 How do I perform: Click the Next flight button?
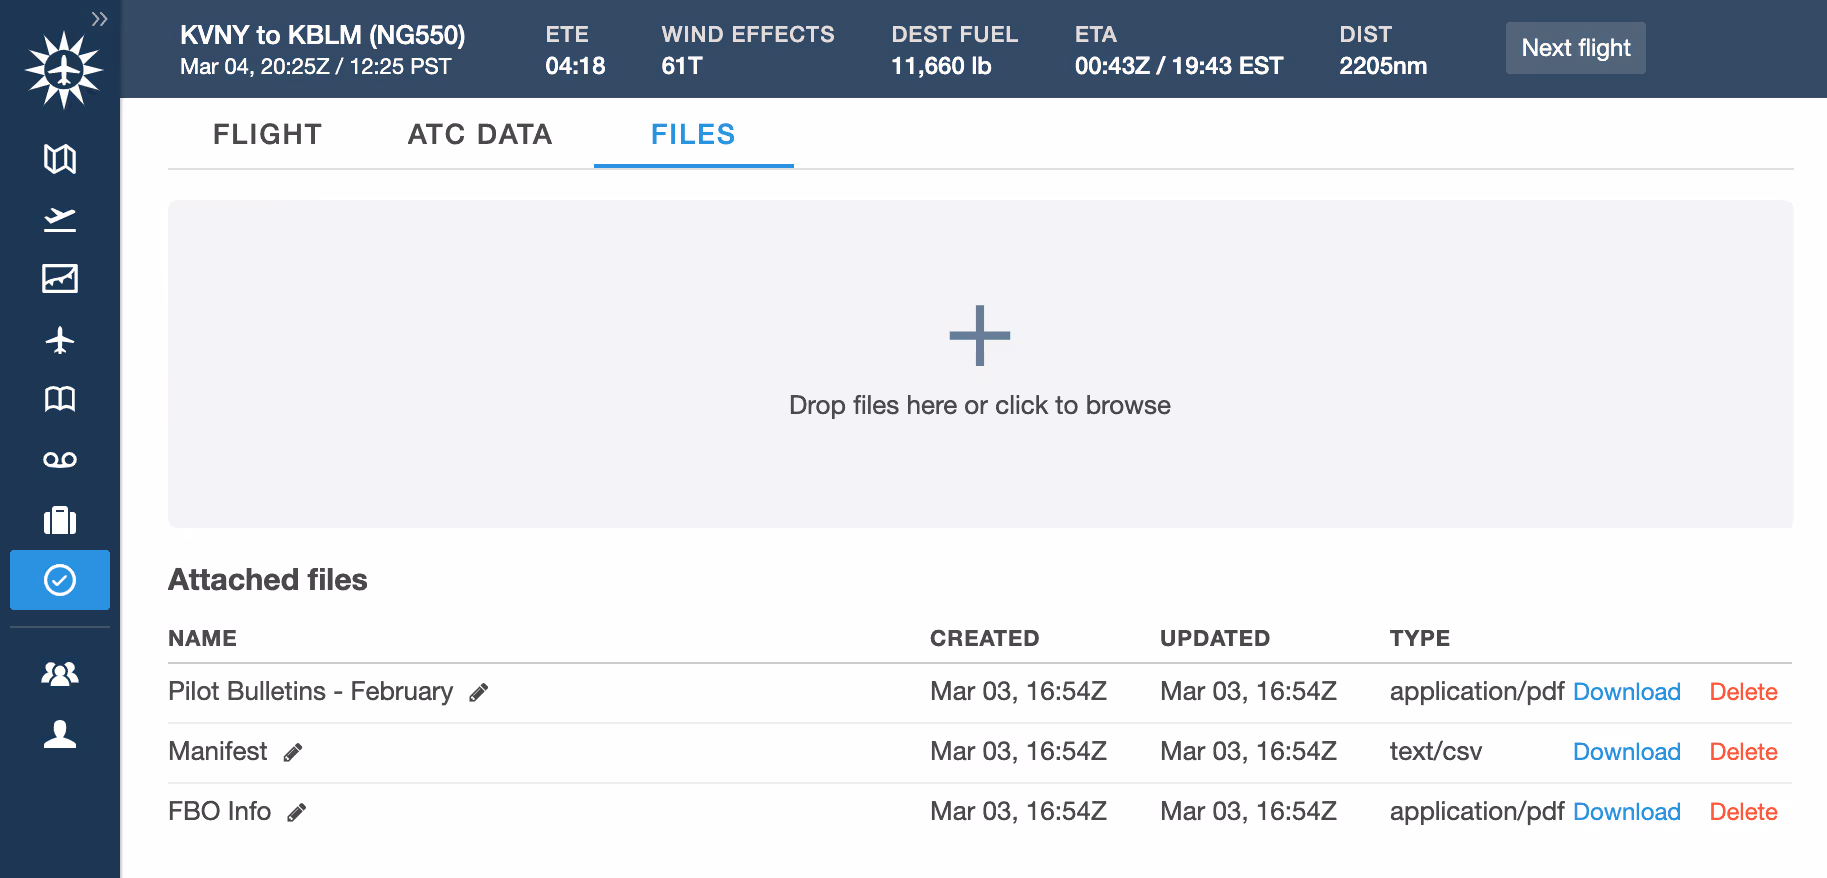pos(1575,48)
